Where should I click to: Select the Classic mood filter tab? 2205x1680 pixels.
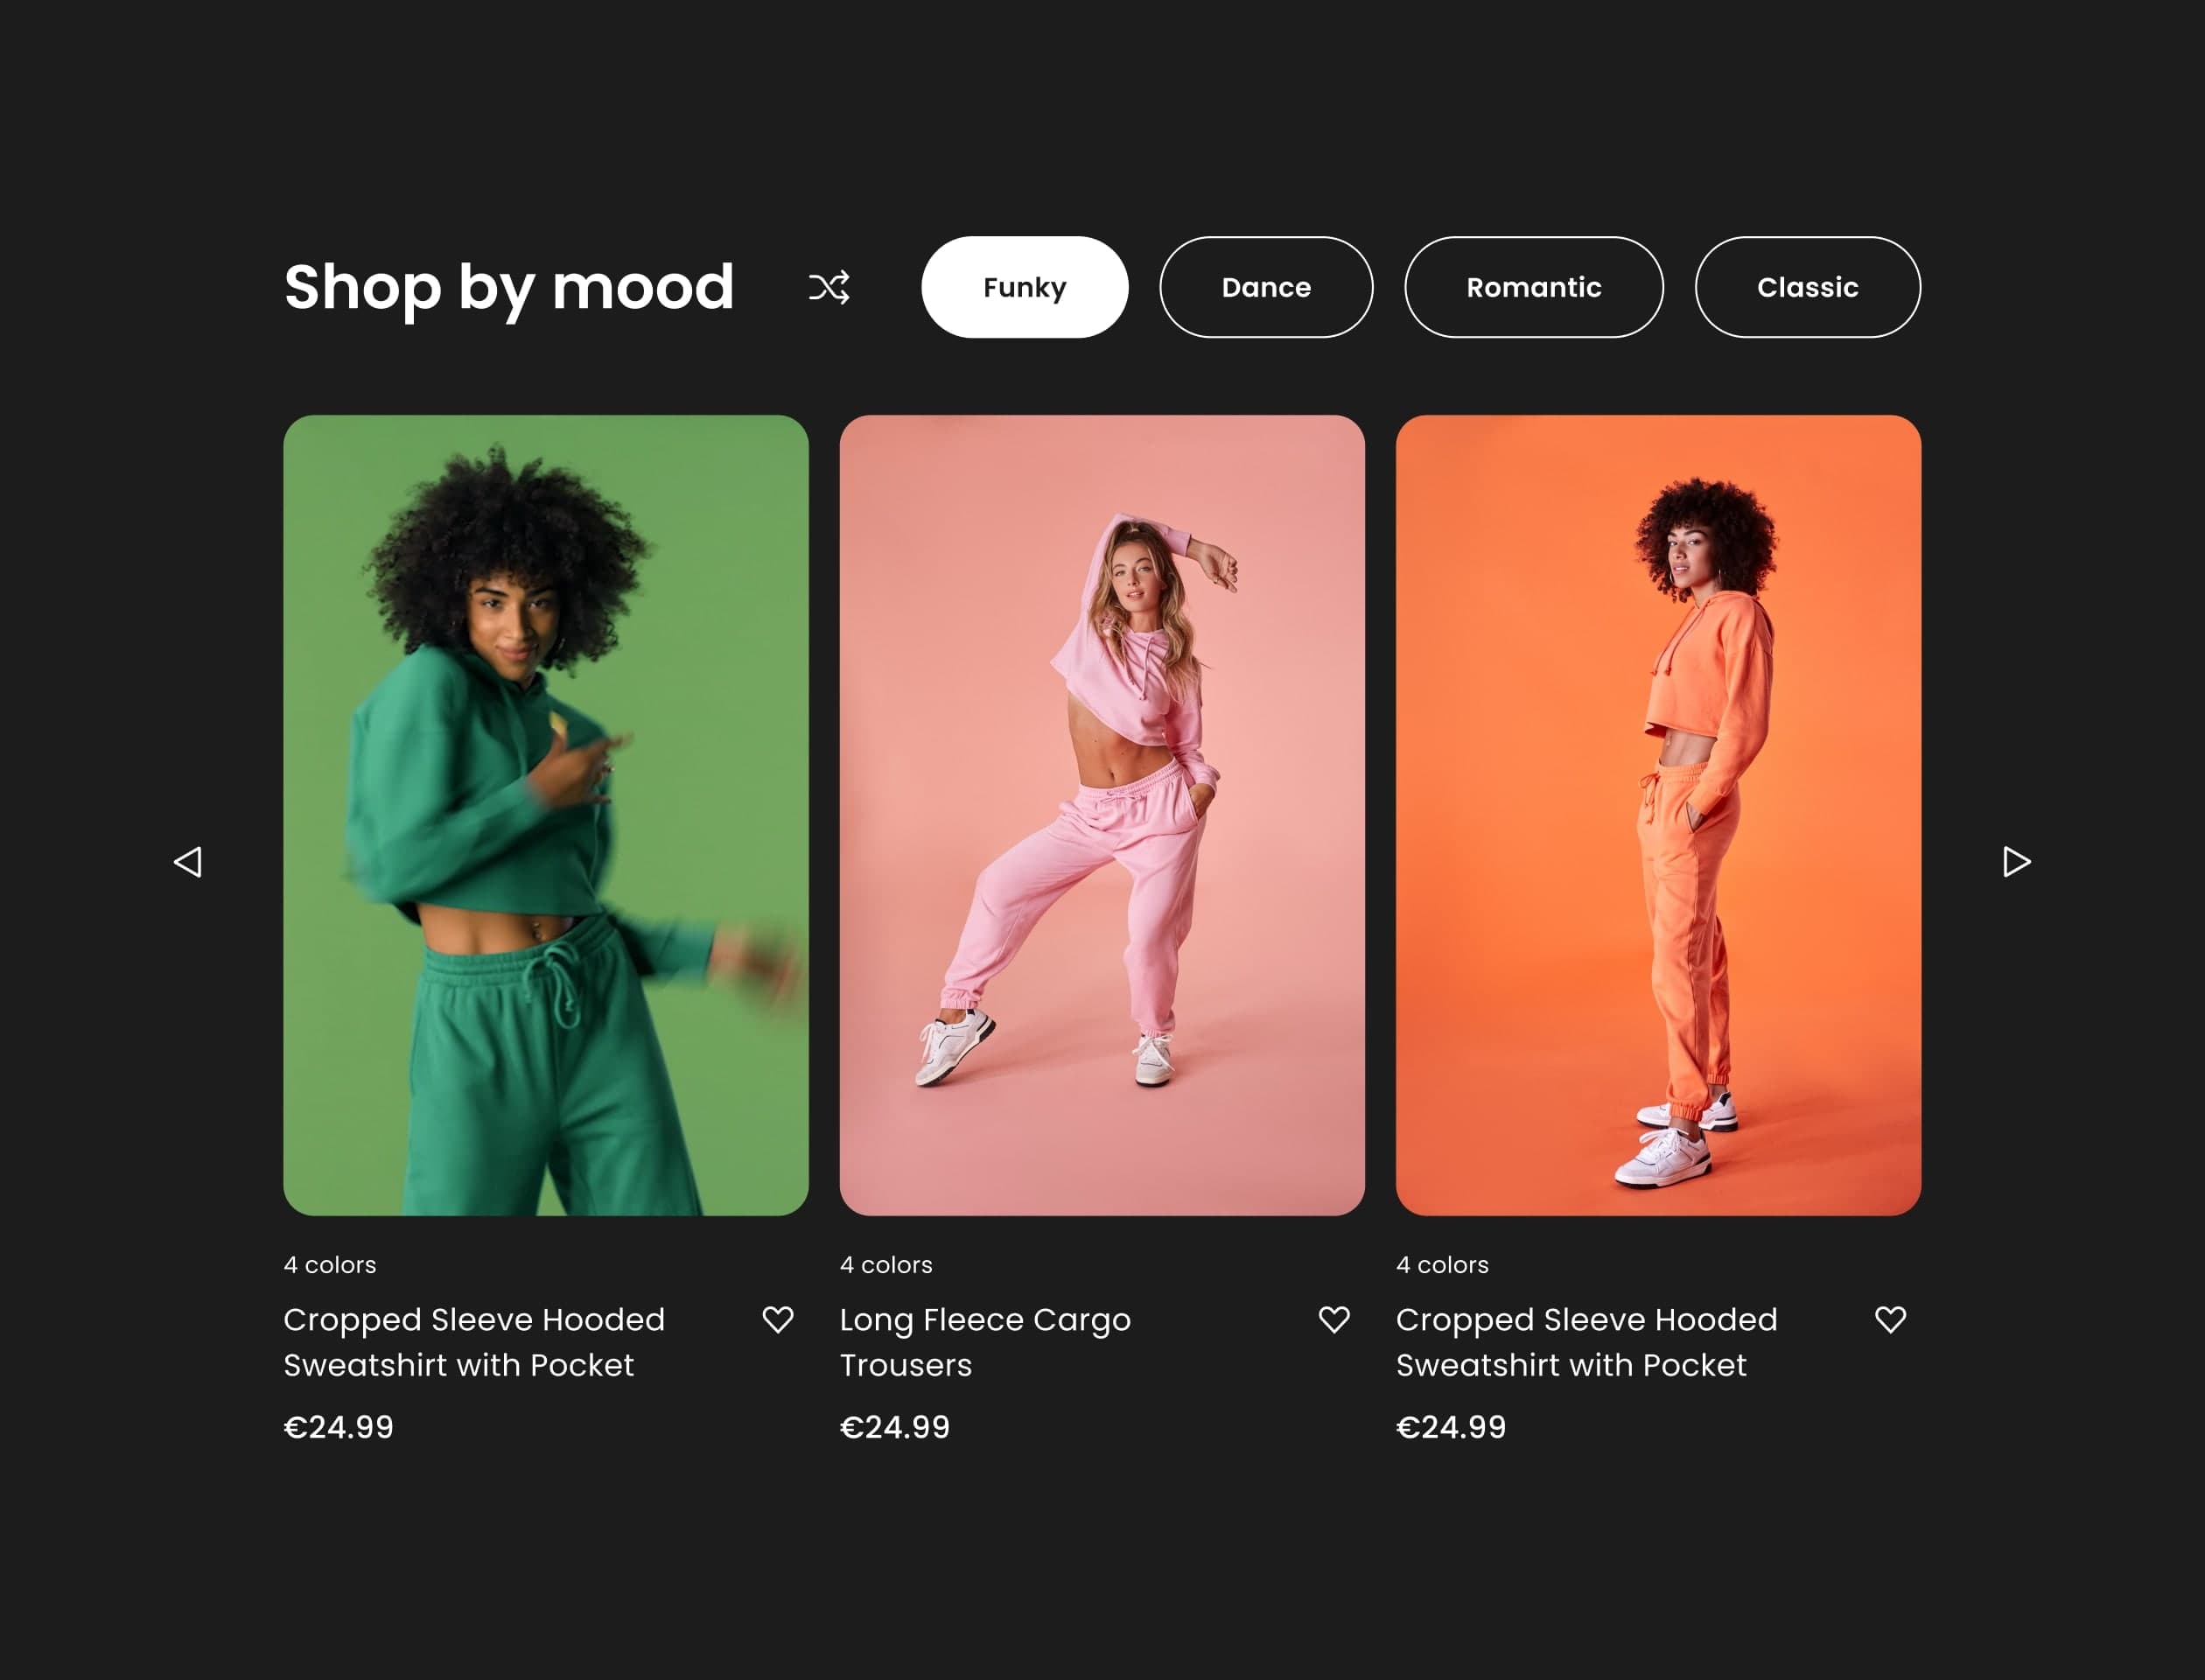pyautogui.click(x=1808, y=288)
